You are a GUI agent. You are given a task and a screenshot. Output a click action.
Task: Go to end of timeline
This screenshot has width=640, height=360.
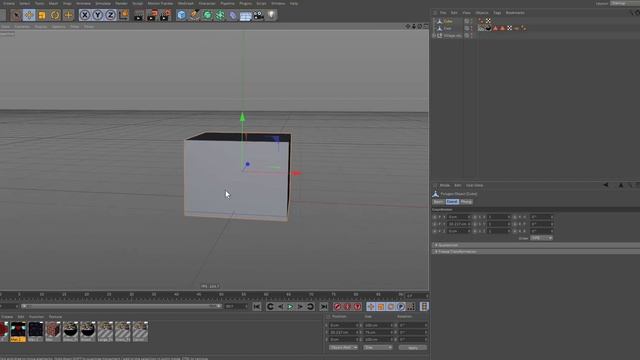click(324, 307)
